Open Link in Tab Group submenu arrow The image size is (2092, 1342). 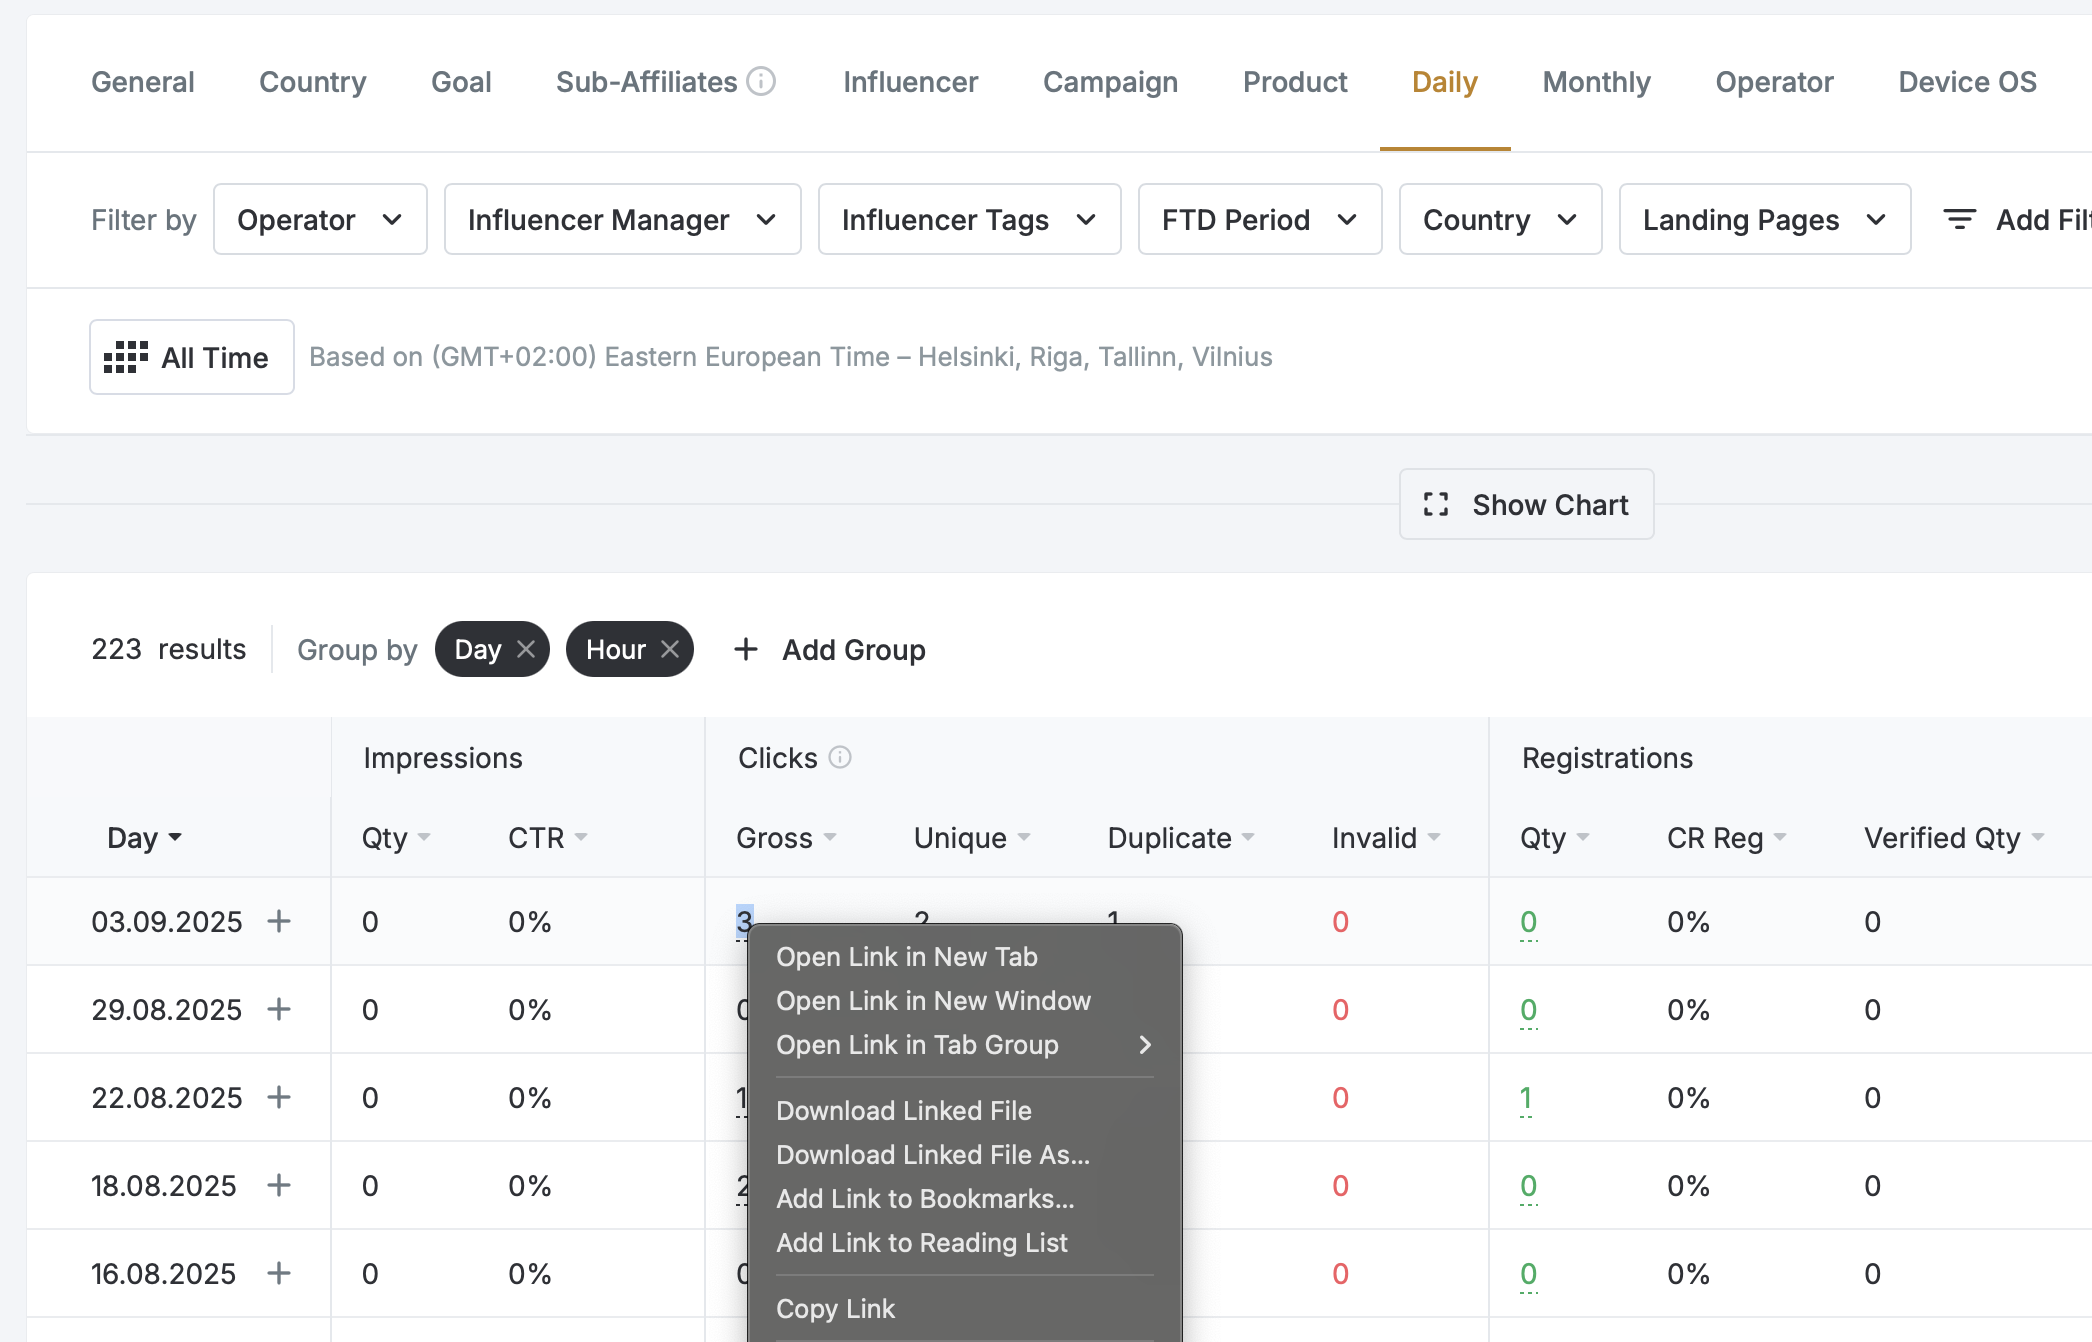(x=1145, y=1045)
